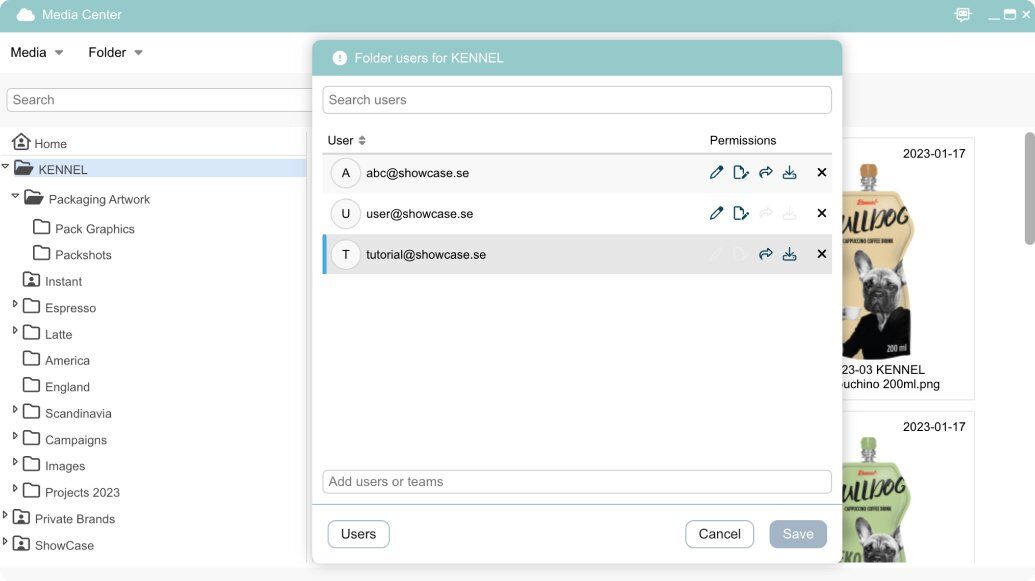Enable download permission for user@showcase.se
Screen dimensions: 1035x581
[789, 213]
